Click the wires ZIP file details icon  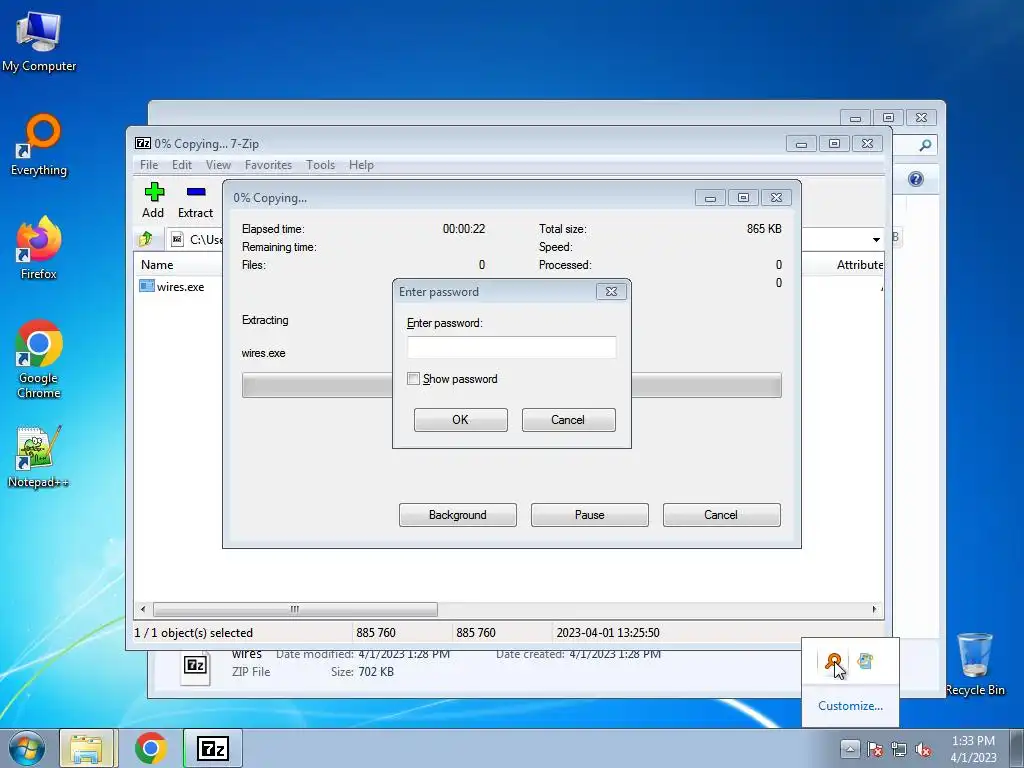[195, 667]
